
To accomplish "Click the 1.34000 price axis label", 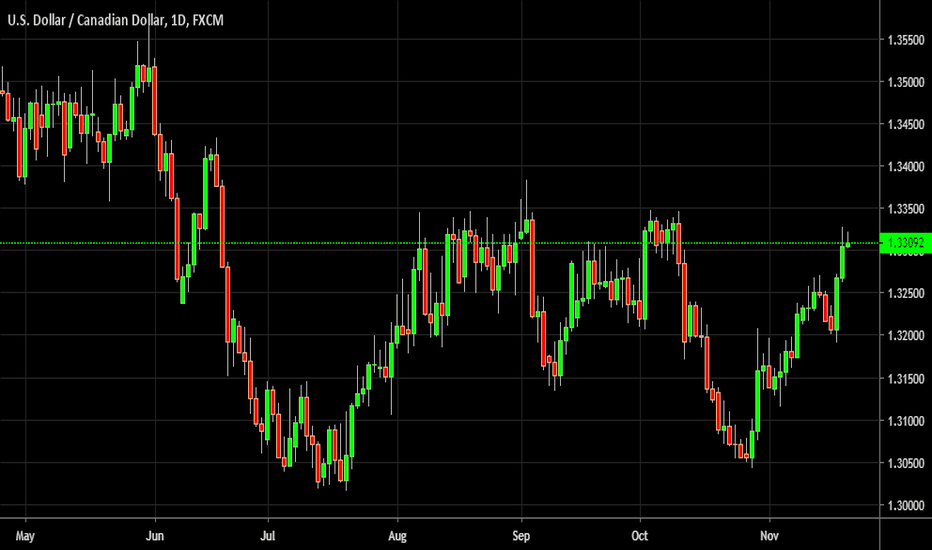I will point(906,167).
